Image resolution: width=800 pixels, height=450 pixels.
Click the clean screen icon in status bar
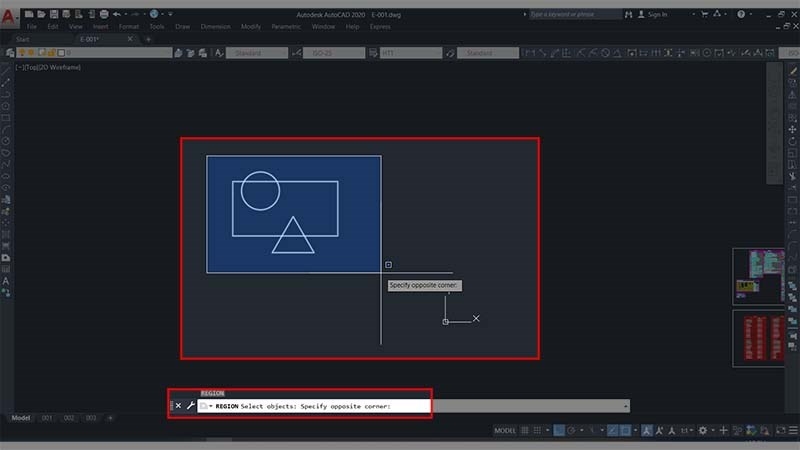[x=781, y=431]
